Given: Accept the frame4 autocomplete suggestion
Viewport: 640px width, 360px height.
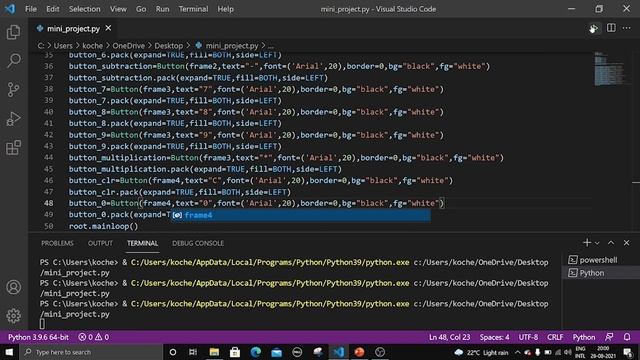Looking at the screenshot, I should coord(300,215).
